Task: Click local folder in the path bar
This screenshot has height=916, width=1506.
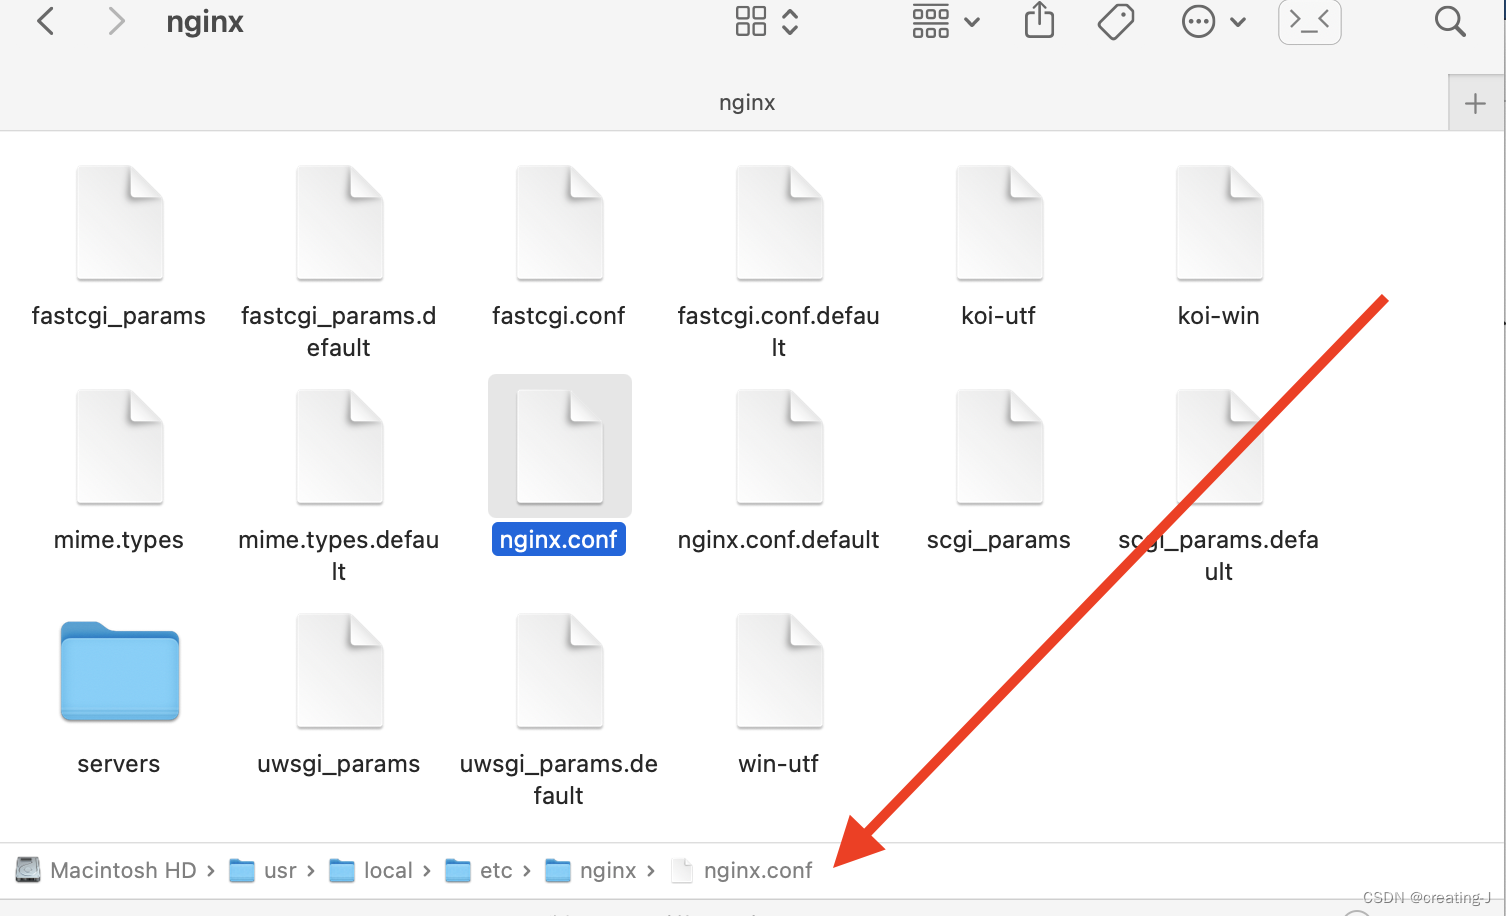Action: click(372, 870)
